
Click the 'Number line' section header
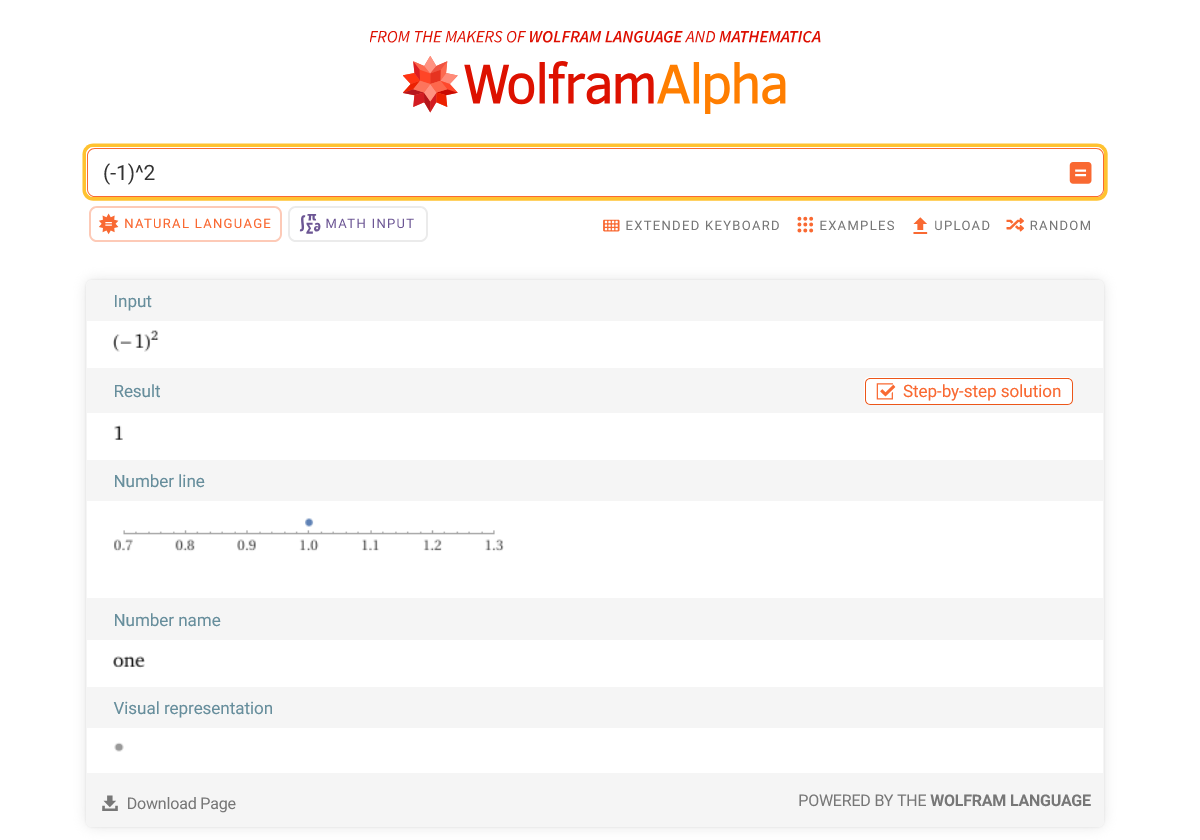(x=159, y=481)
